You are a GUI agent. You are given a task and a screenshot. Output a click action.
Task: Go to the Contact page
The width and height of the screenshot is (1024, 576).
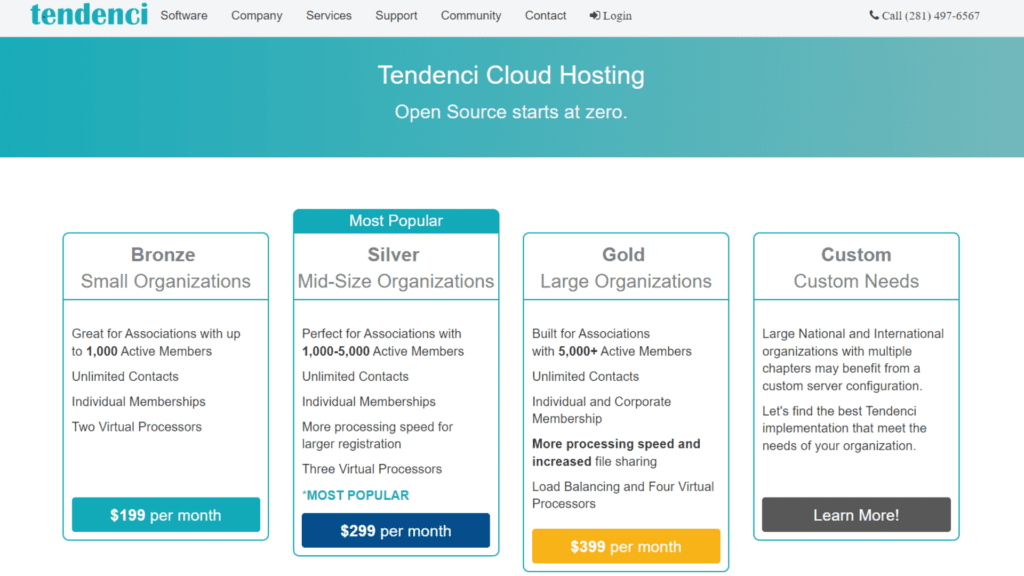point(545,16)
